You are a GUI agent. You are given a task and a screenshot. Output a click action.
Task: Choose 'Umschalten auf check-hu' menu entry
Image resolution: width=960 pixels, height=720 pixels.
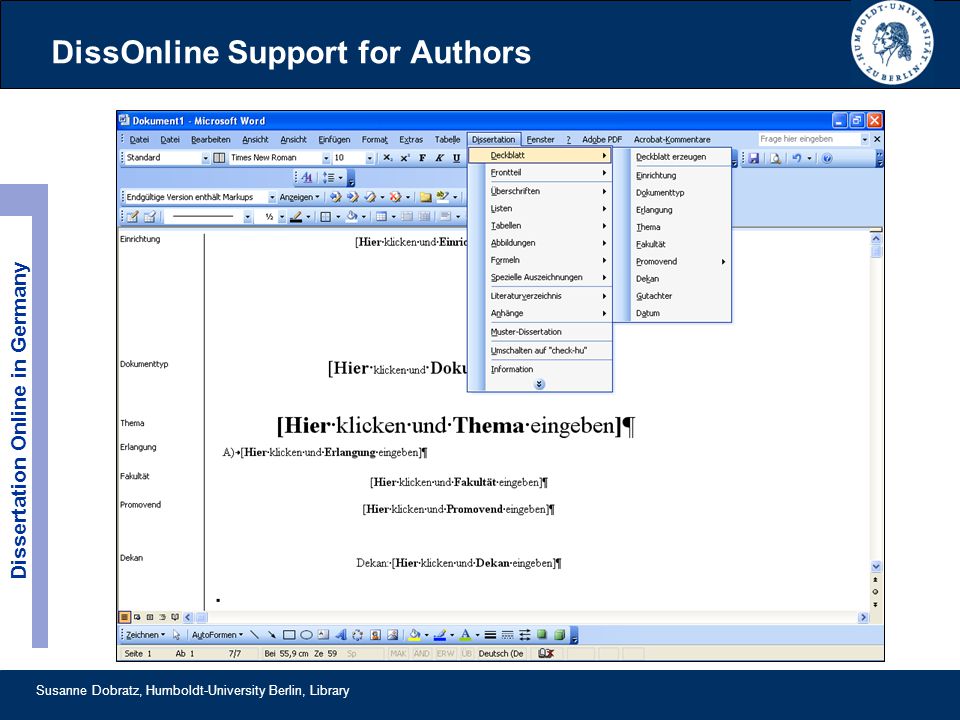pyautogui.click(x=541, y=351)
